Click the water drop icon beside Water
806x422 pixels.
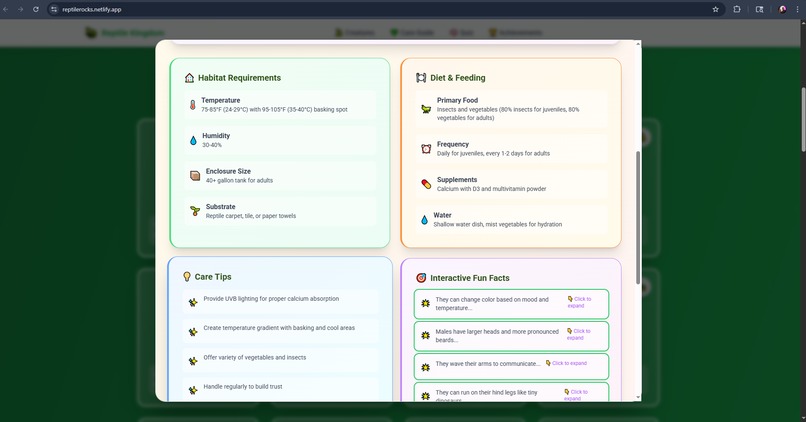tap(424, 219)
